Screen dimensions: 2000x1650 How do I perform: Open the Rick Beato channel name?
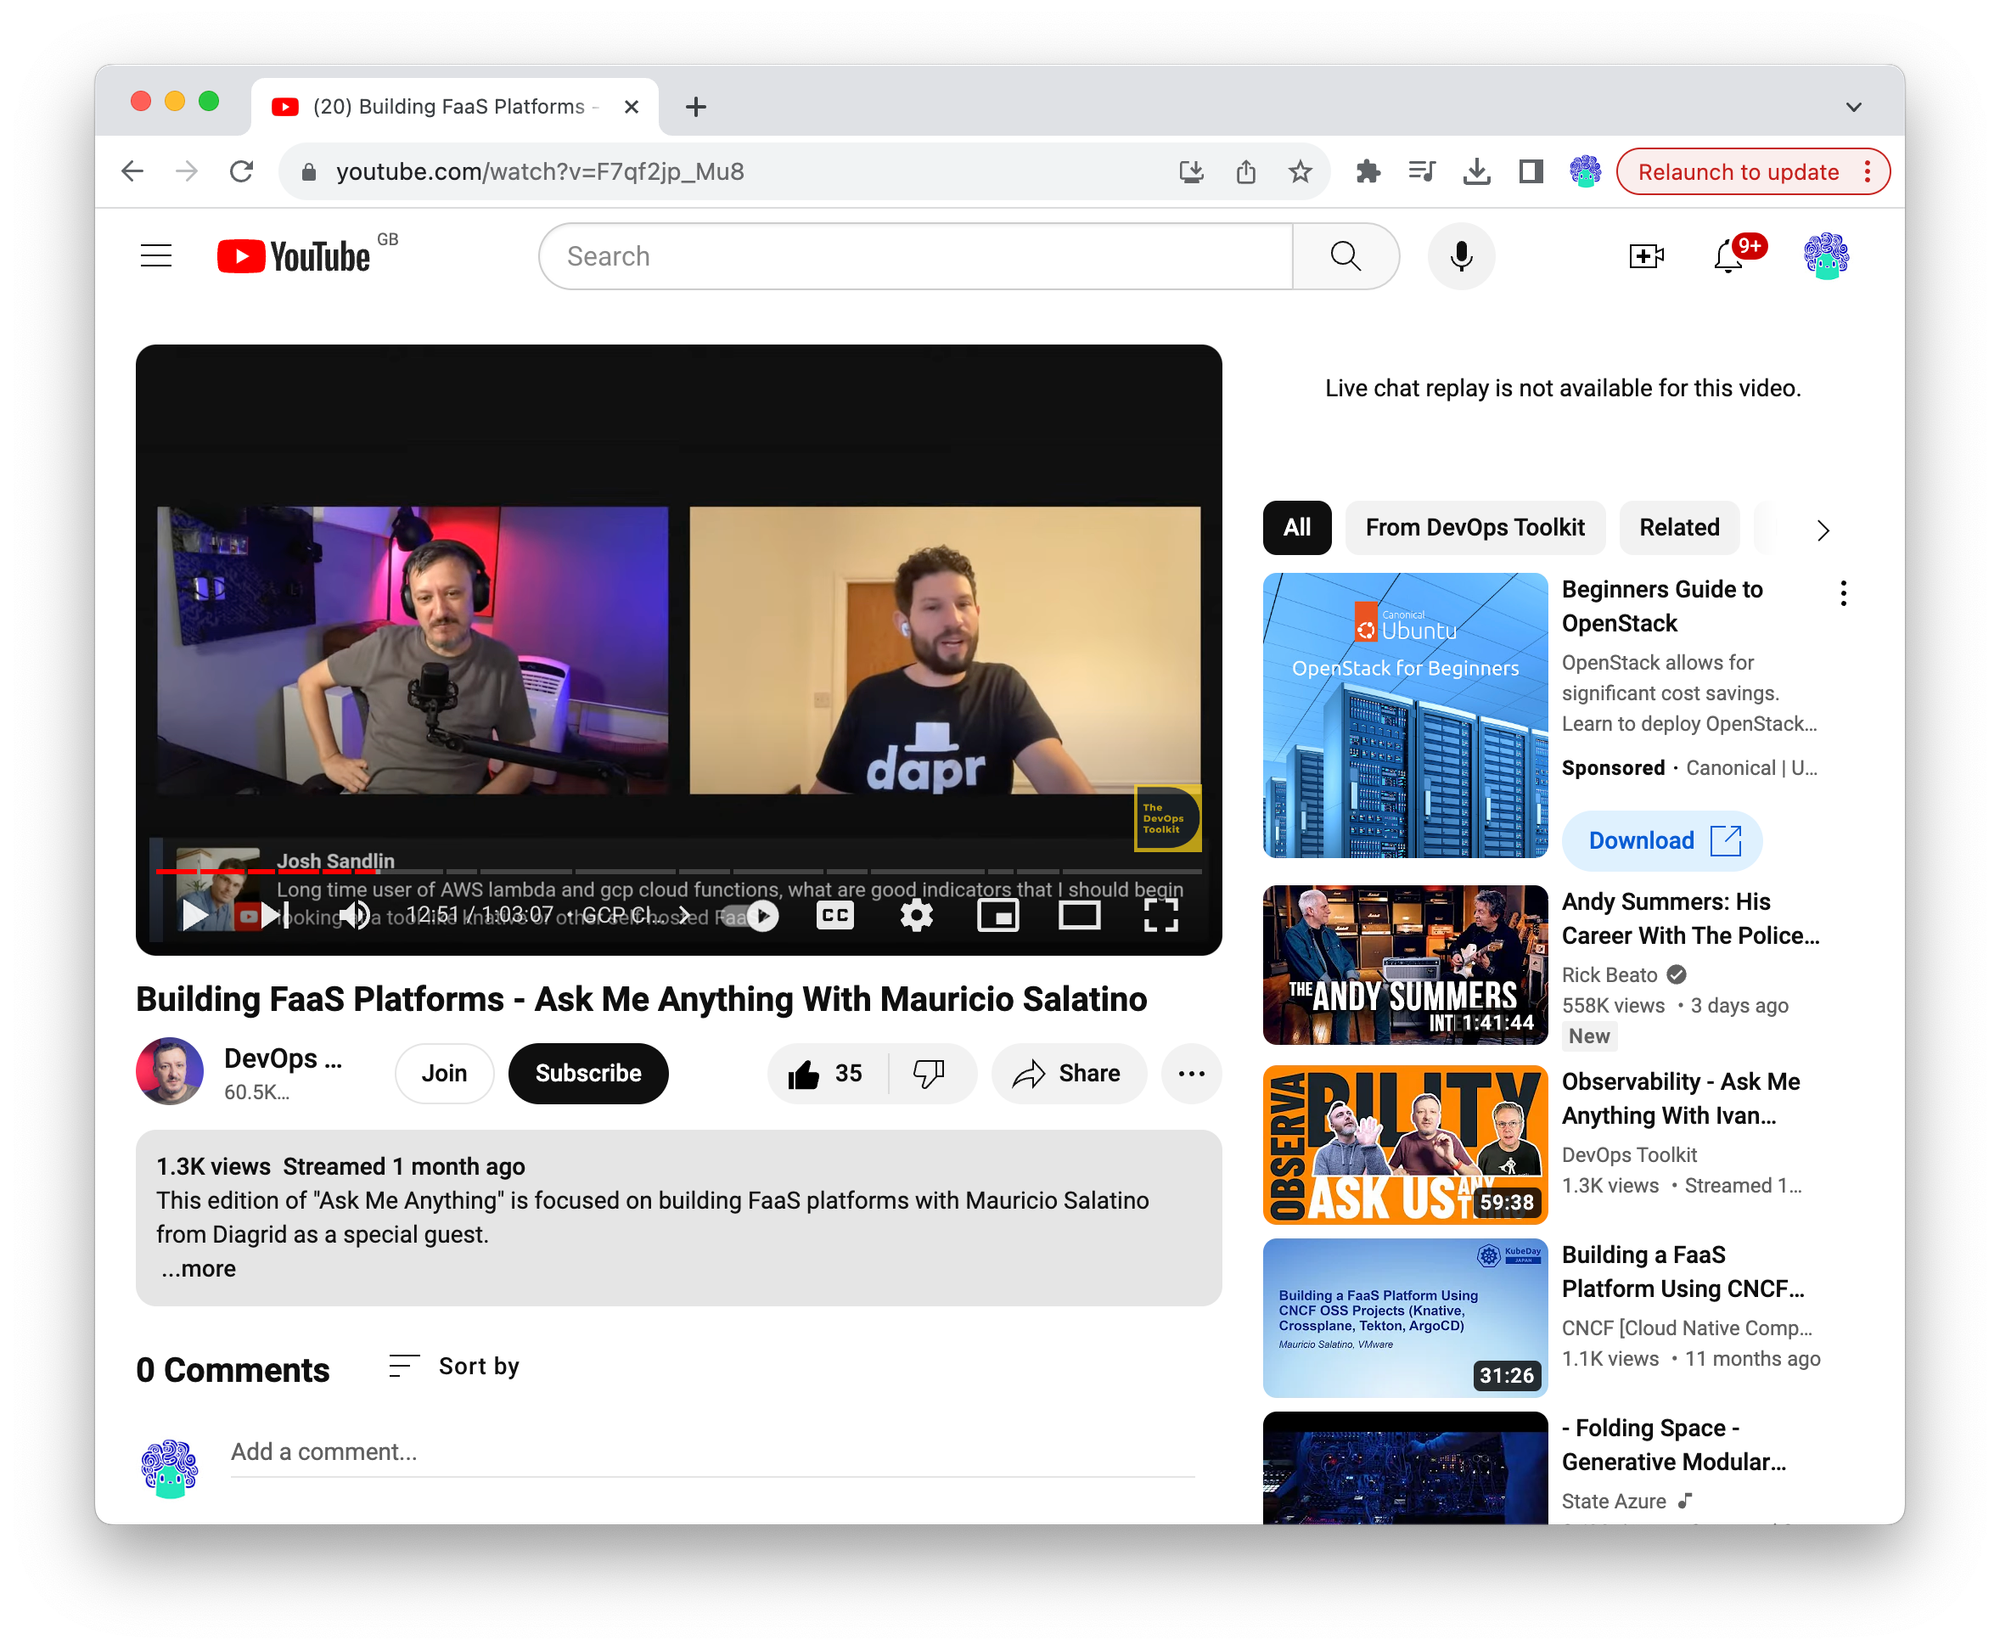[1609, 974]
